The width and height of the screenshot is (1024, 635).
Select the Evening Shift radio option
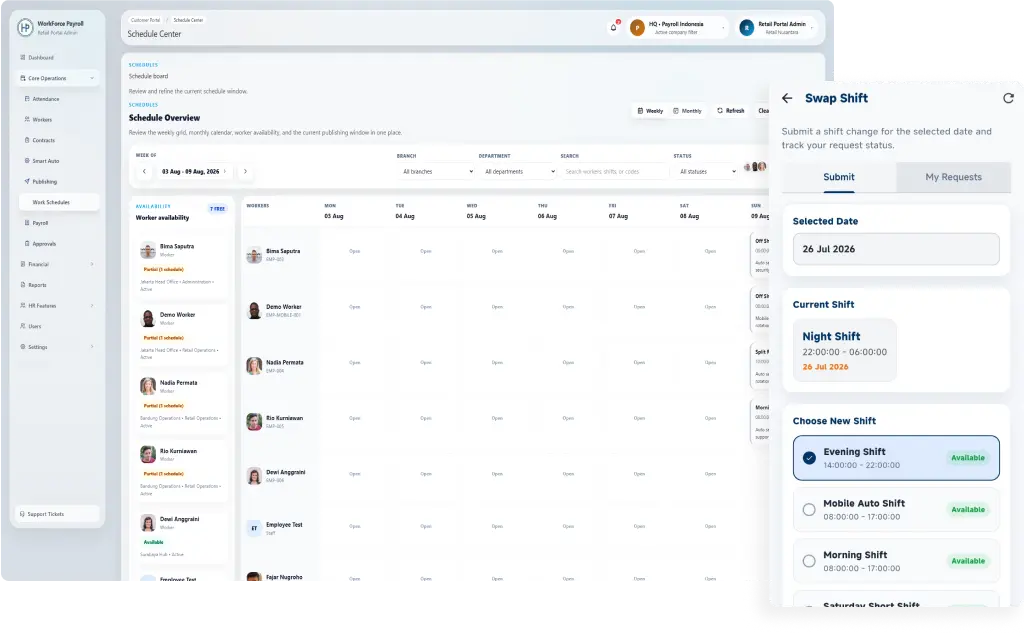click(x=809, y=458)
